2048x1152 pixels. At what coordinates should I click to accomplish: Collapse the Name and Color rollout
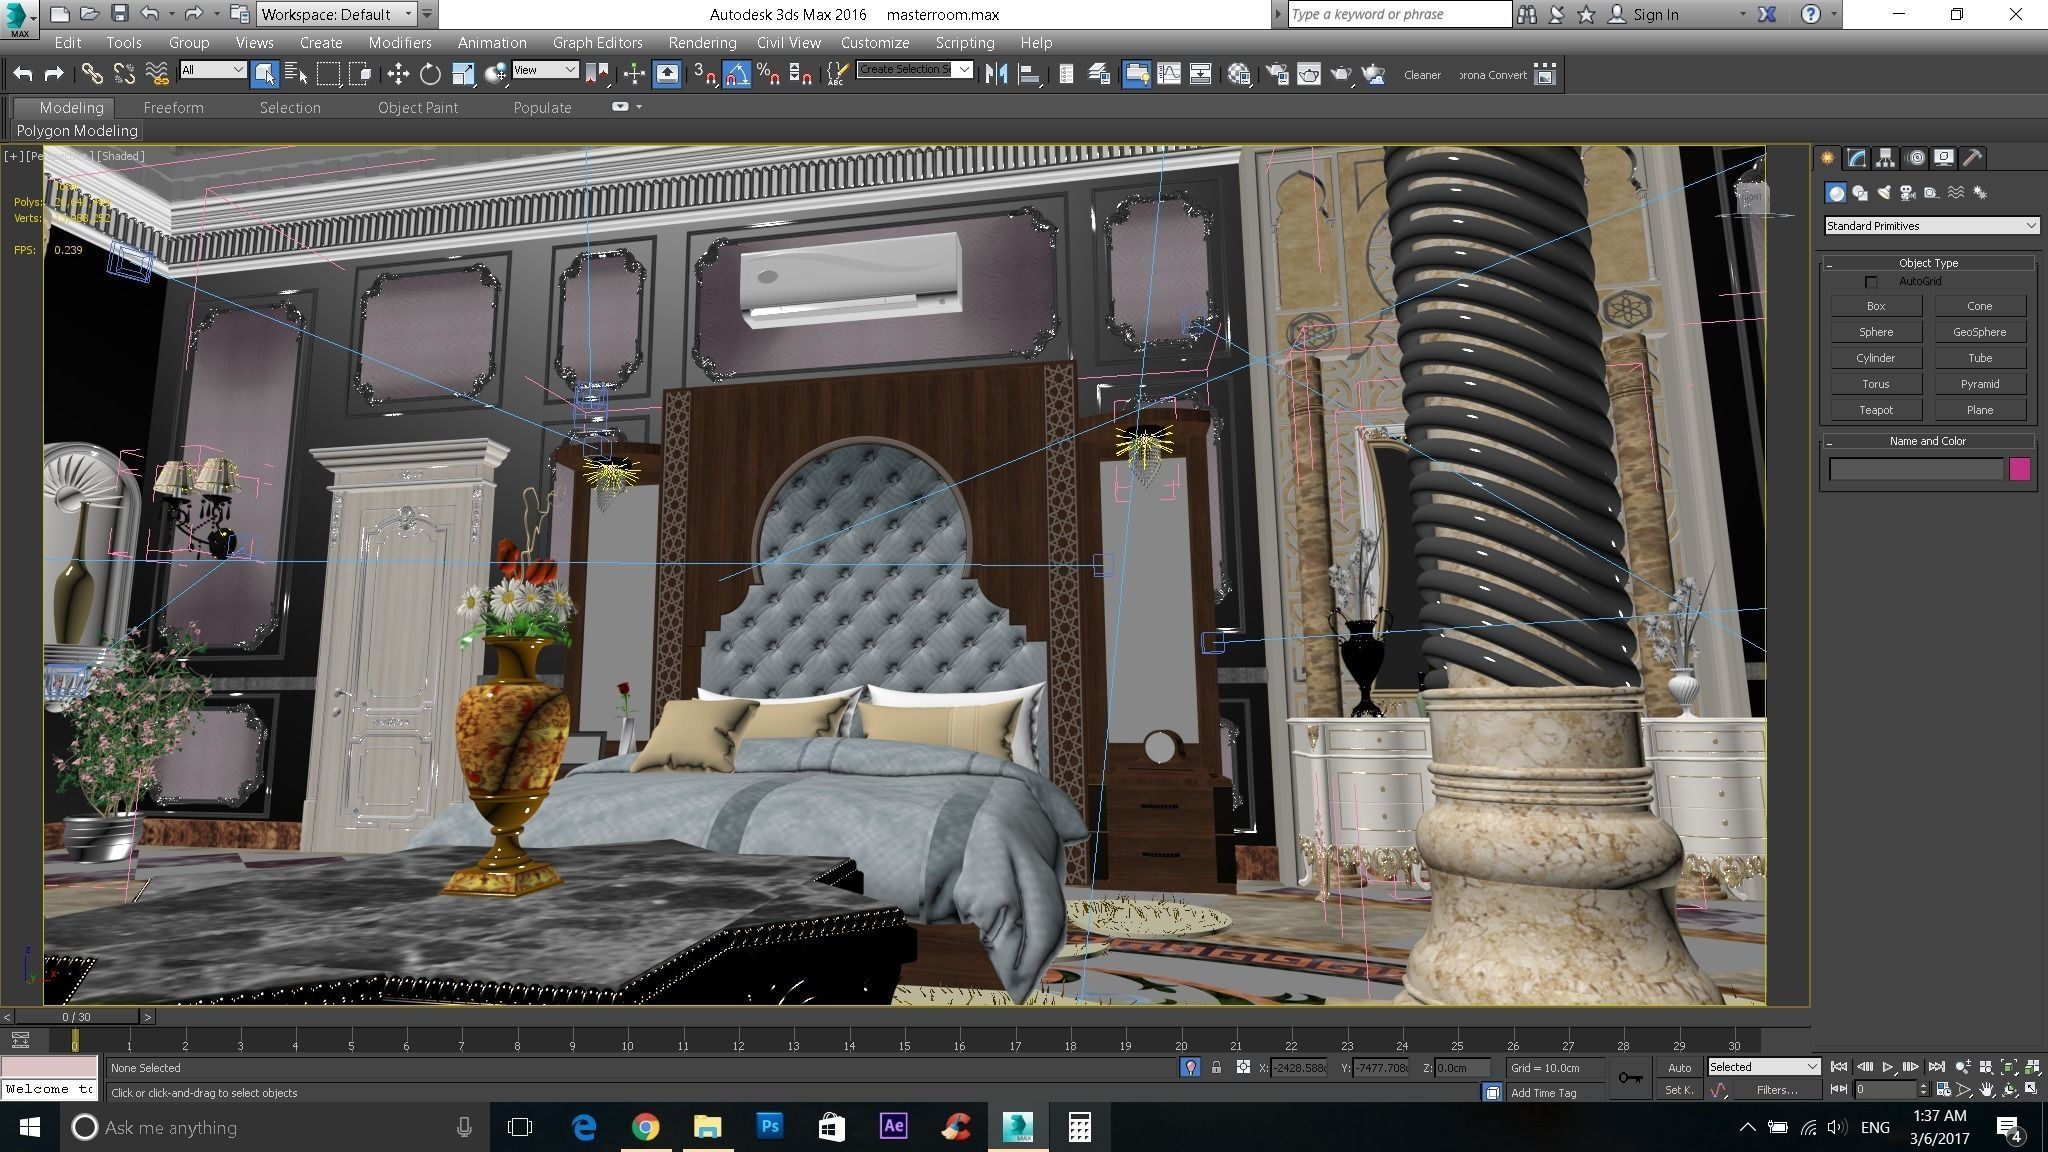click(1928, 441)
